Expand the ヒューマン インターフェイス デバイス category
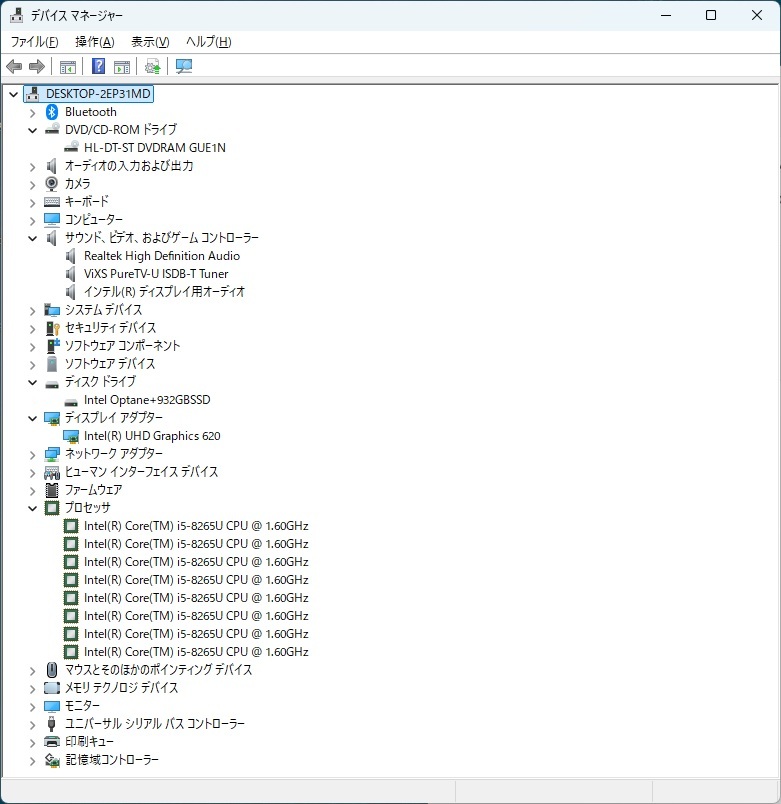The width and height of the screenshot is (781, 804). pyautogui.click(x=32, y=473)
